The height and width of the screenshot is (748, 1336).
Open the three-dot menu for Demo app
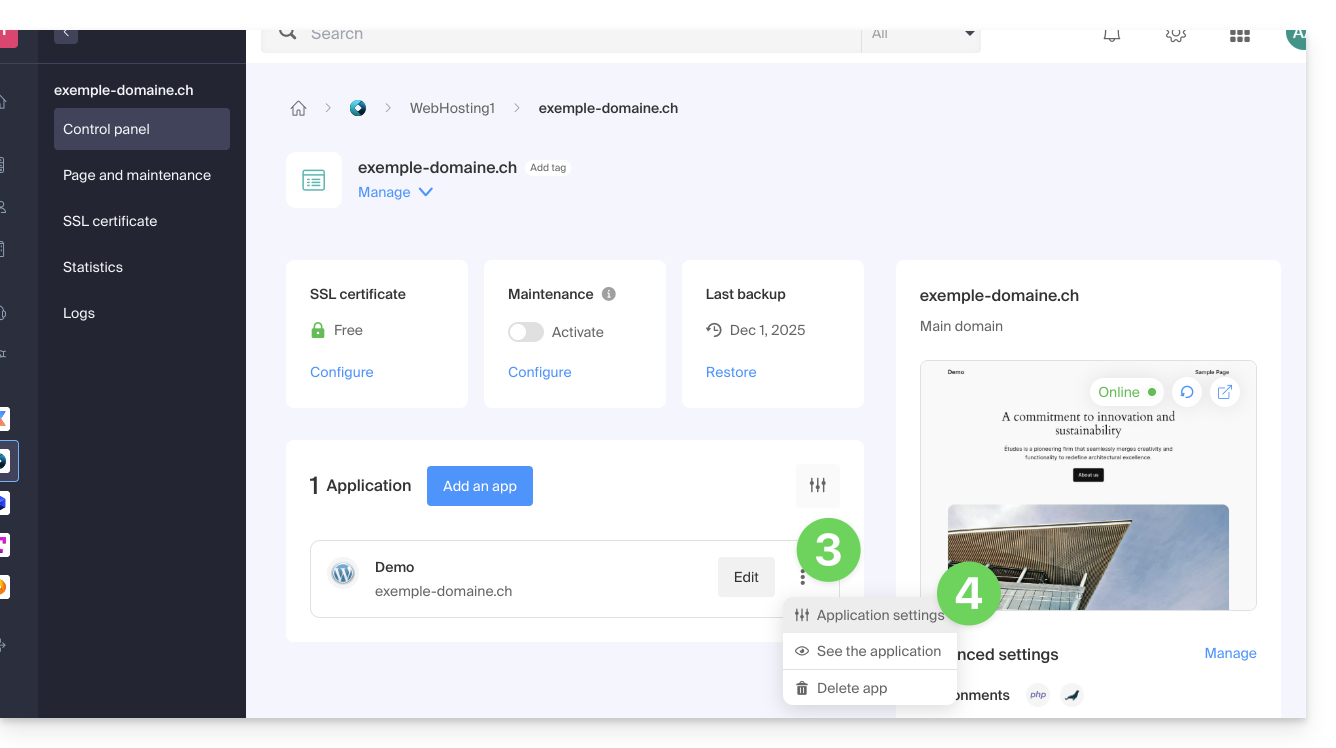(802, 577)
